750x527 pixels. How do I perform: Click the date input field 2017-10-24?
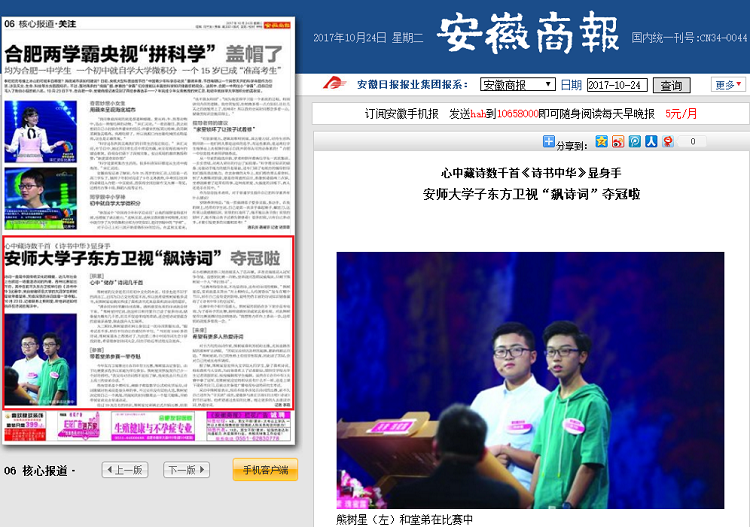pyautogui.click(x=617, y=85)
